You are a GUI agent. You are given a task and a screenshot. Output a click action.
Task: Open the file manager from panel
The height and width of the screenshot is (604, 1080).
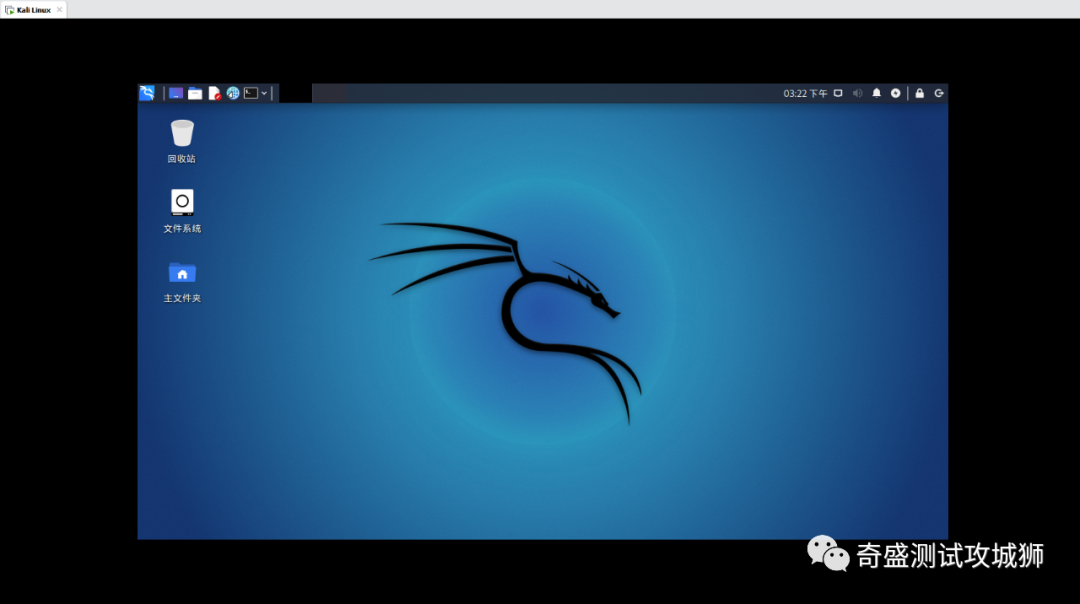195,93
